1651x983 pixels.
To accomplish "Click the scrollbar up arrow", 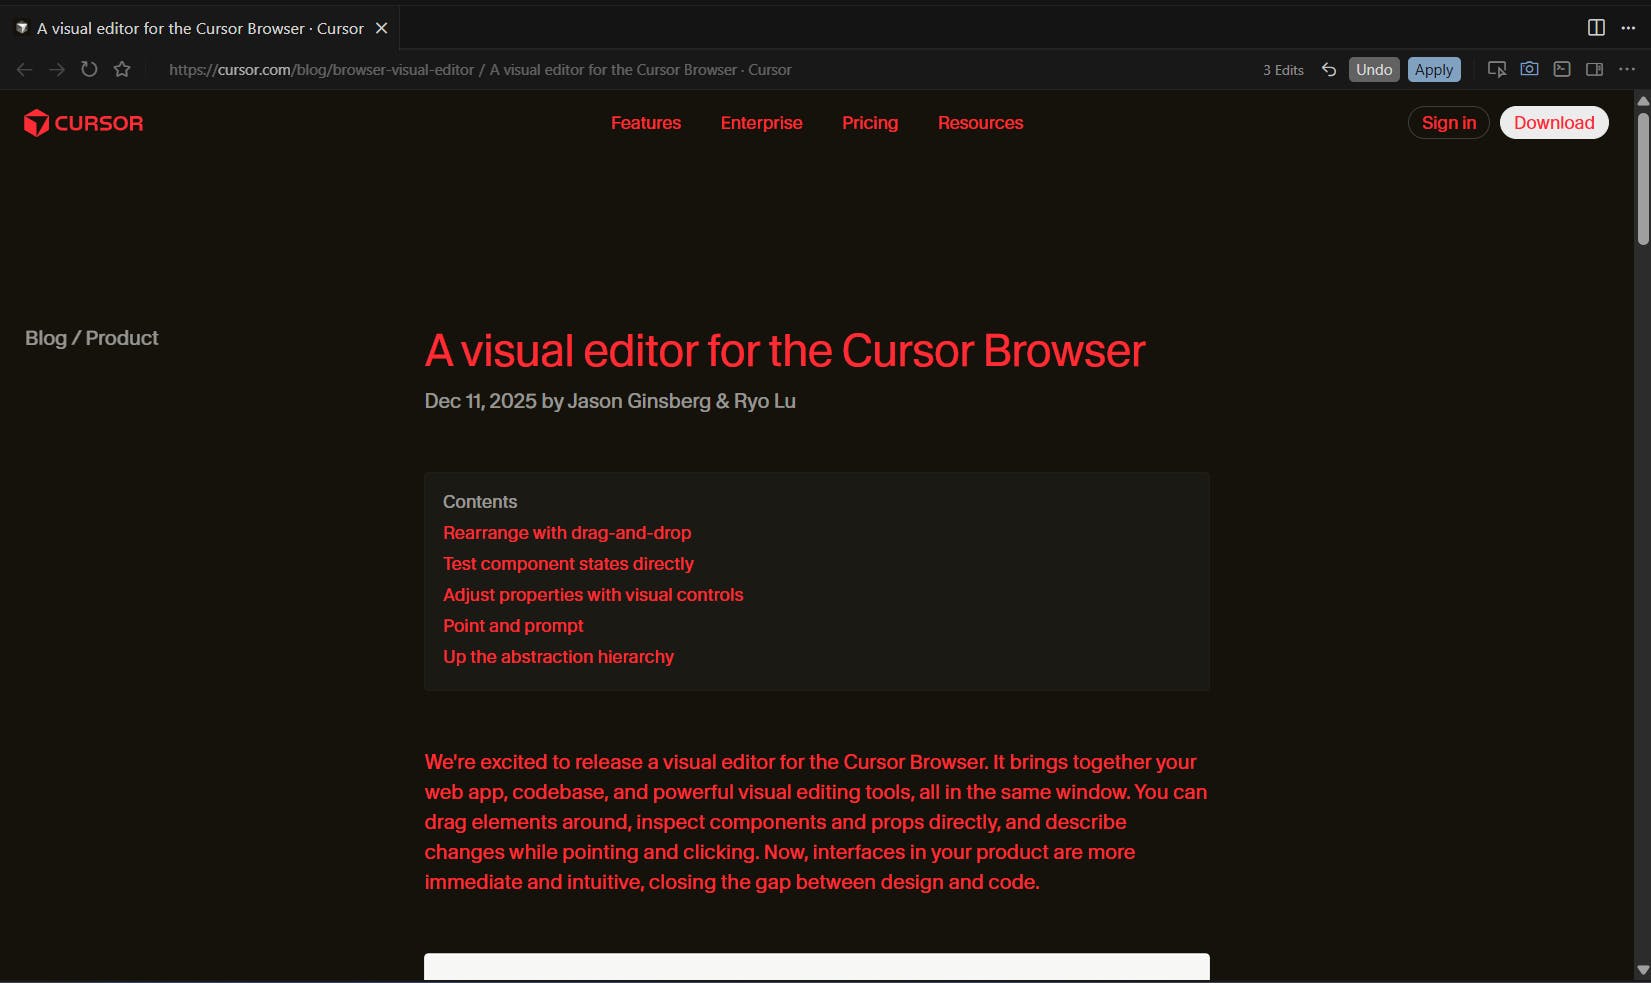I will [x=1643, y=101].
